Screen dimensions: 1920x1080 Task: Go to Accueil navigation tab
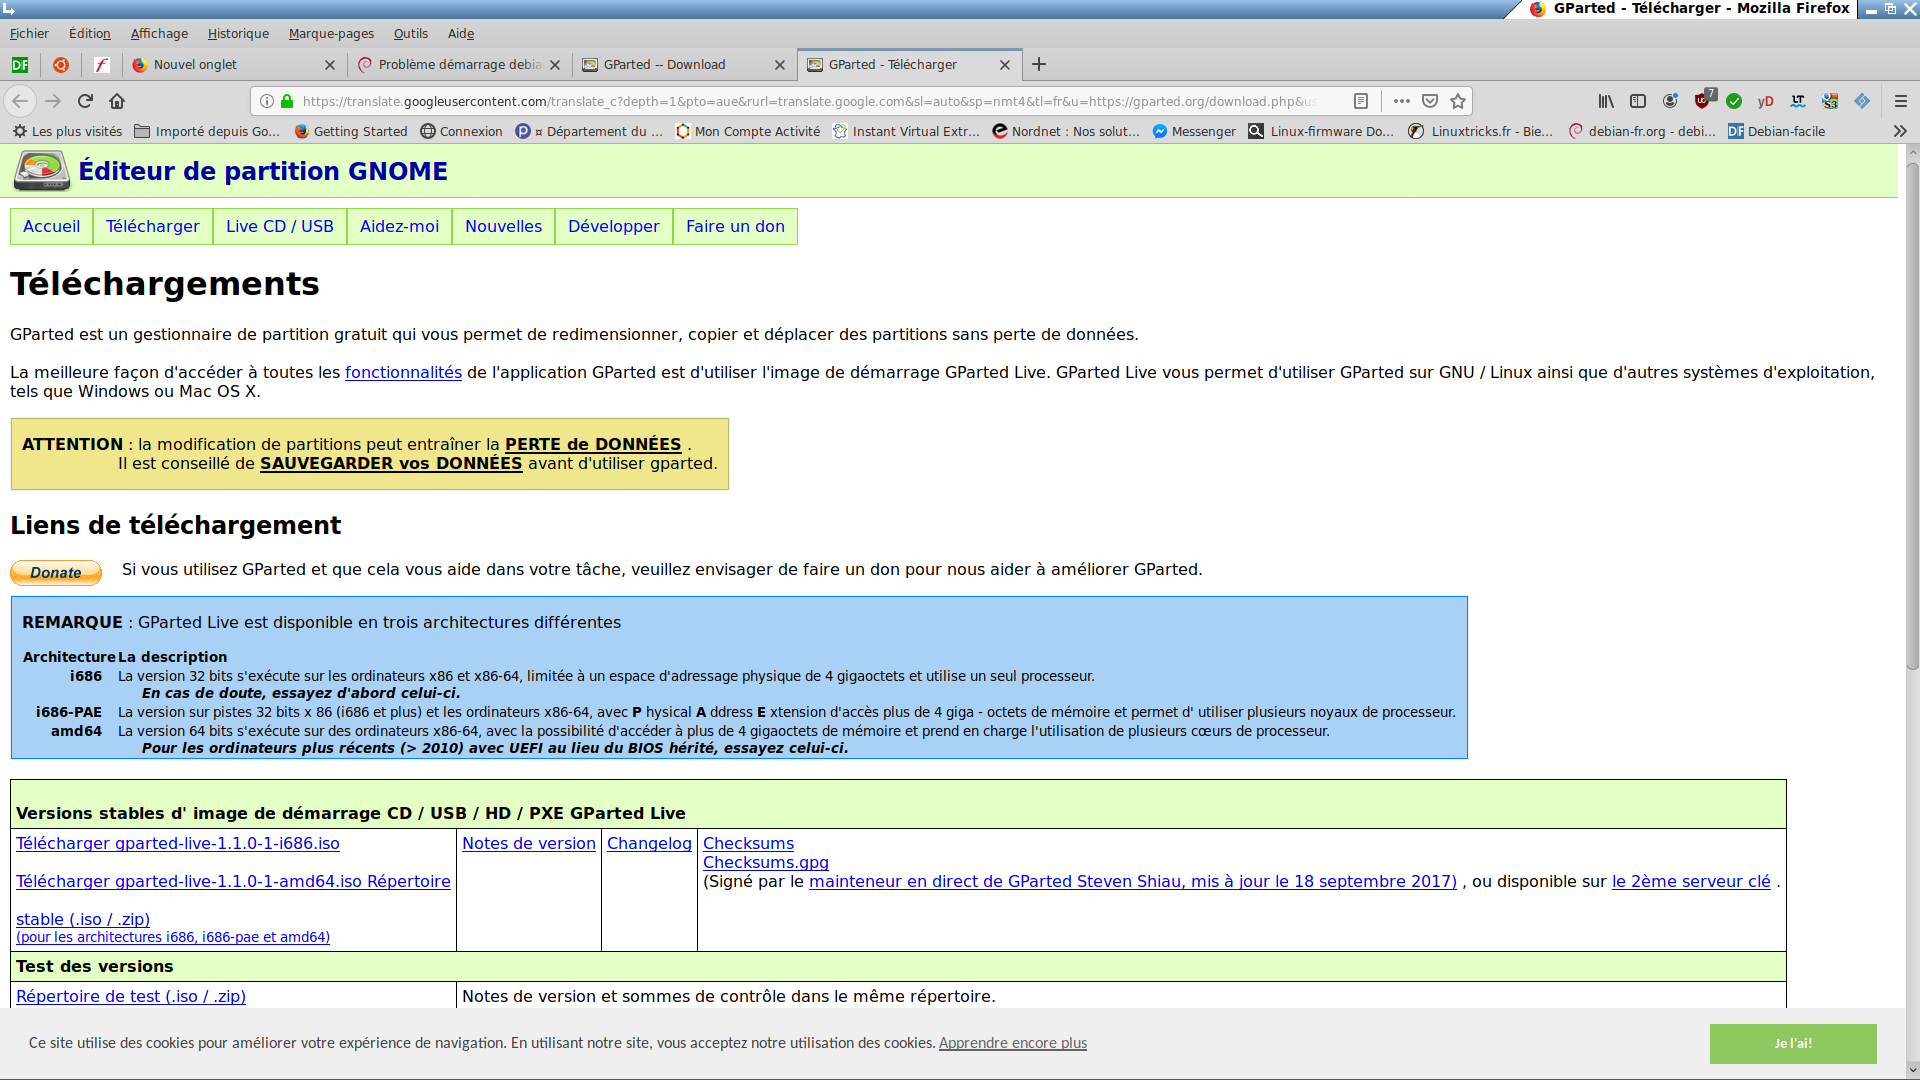(x=51, y=227)
